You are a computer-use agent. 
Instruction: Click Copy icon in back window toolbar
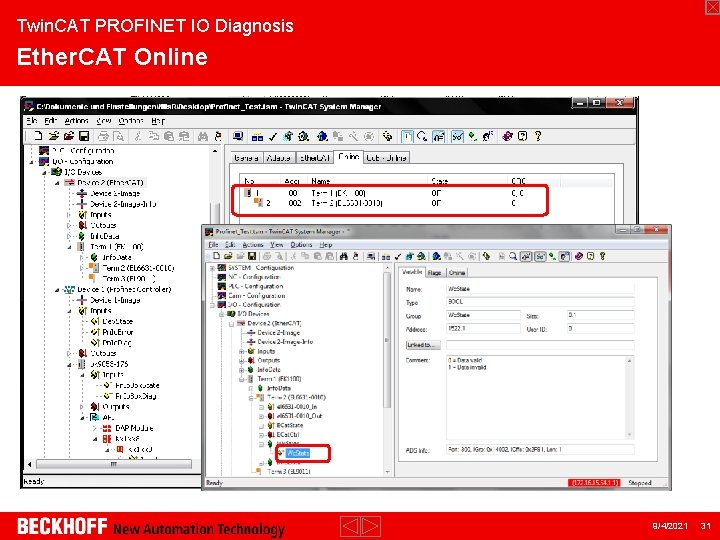tap(154, 136)
